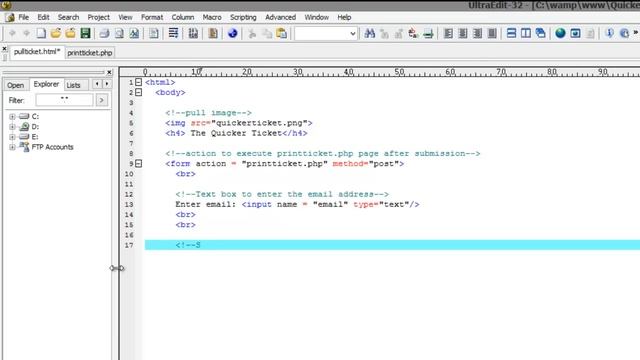The image size is (640, 360).
Task: Open the File menu
Action: [x=24, y=17]
